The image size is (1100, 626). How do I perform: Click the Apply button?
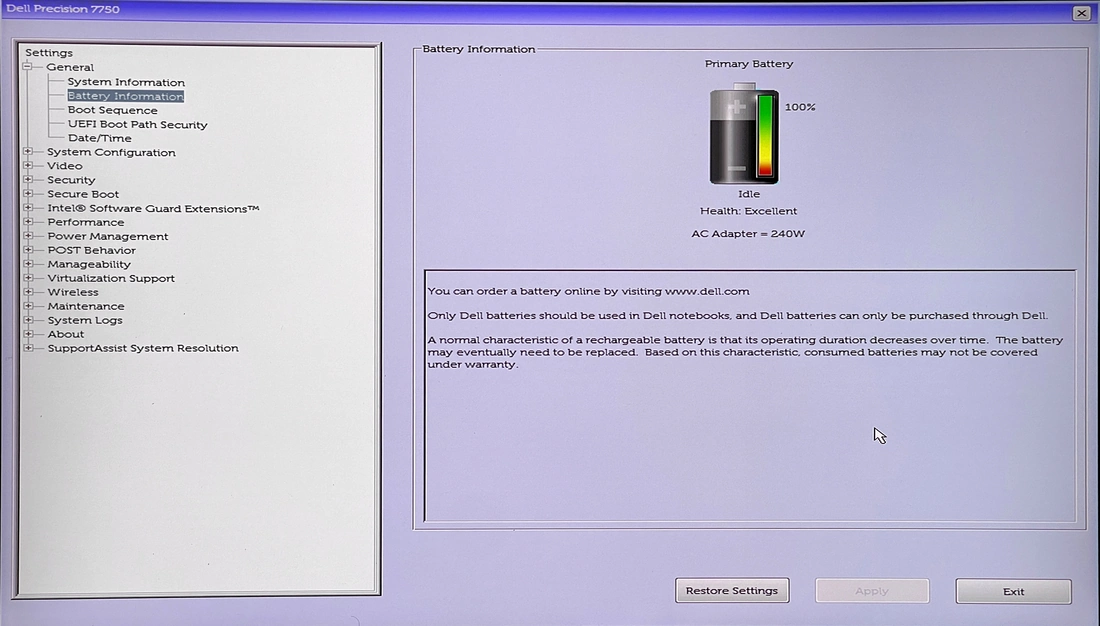coord(872,591)
